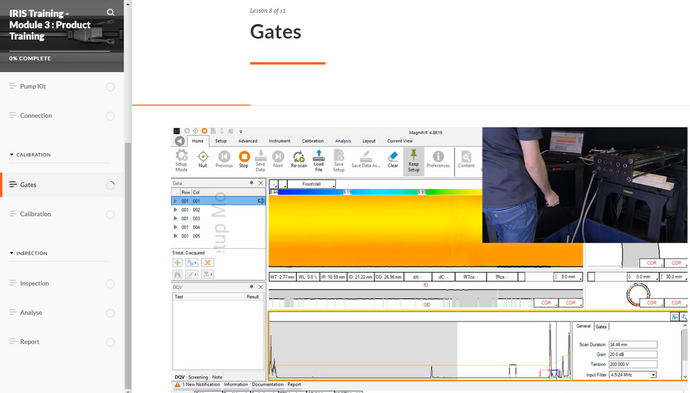Screen dimensions: 690x393
Task: Switch to the General tab in A-scan panel
Action: tap(583, 326)
